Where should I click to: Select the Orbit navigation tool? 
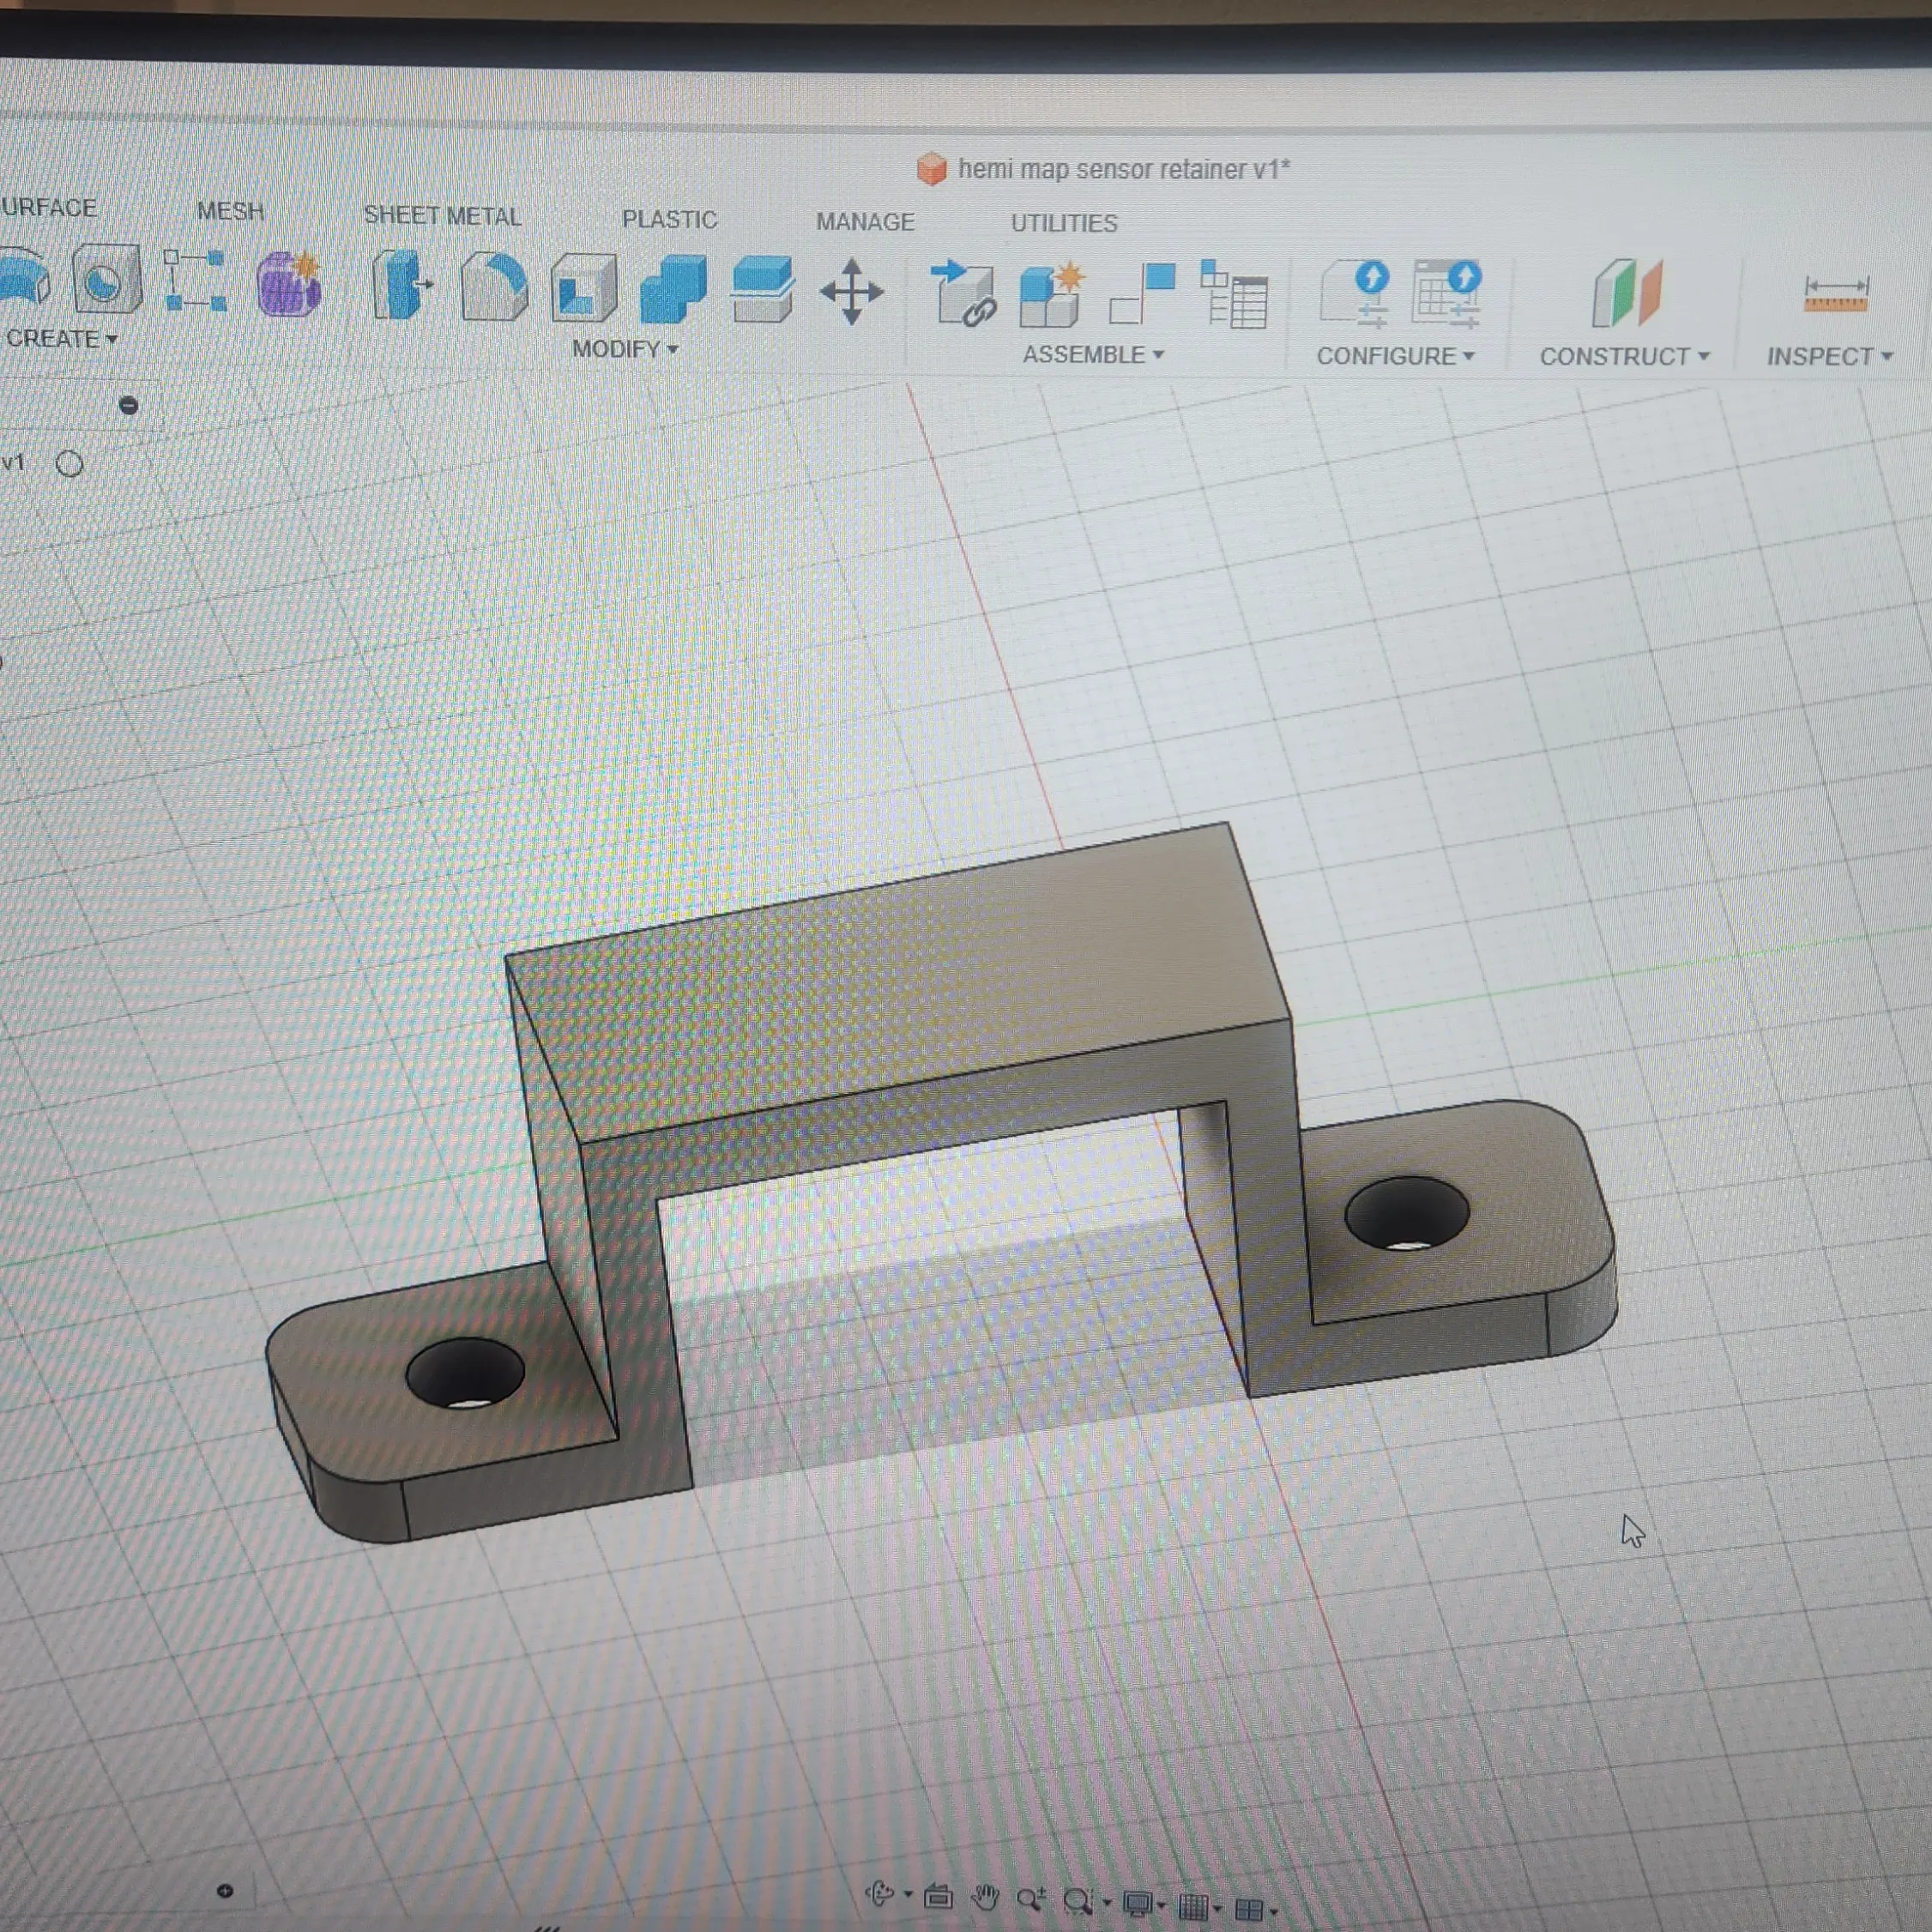(880, 1894)
